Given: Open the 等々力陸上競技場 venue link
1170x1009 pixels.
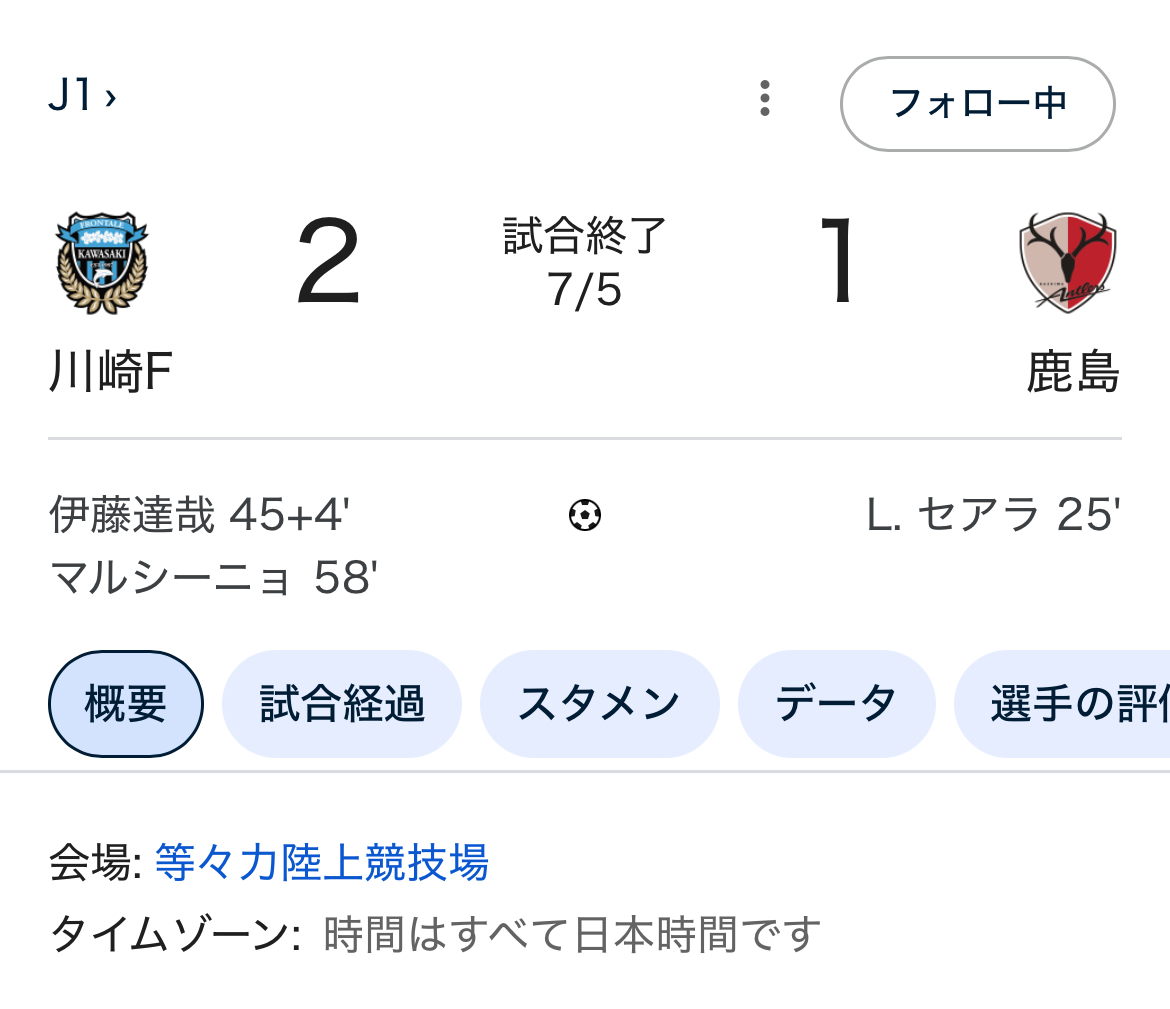Looking at the screenshot, I should [x=322, y=862].
